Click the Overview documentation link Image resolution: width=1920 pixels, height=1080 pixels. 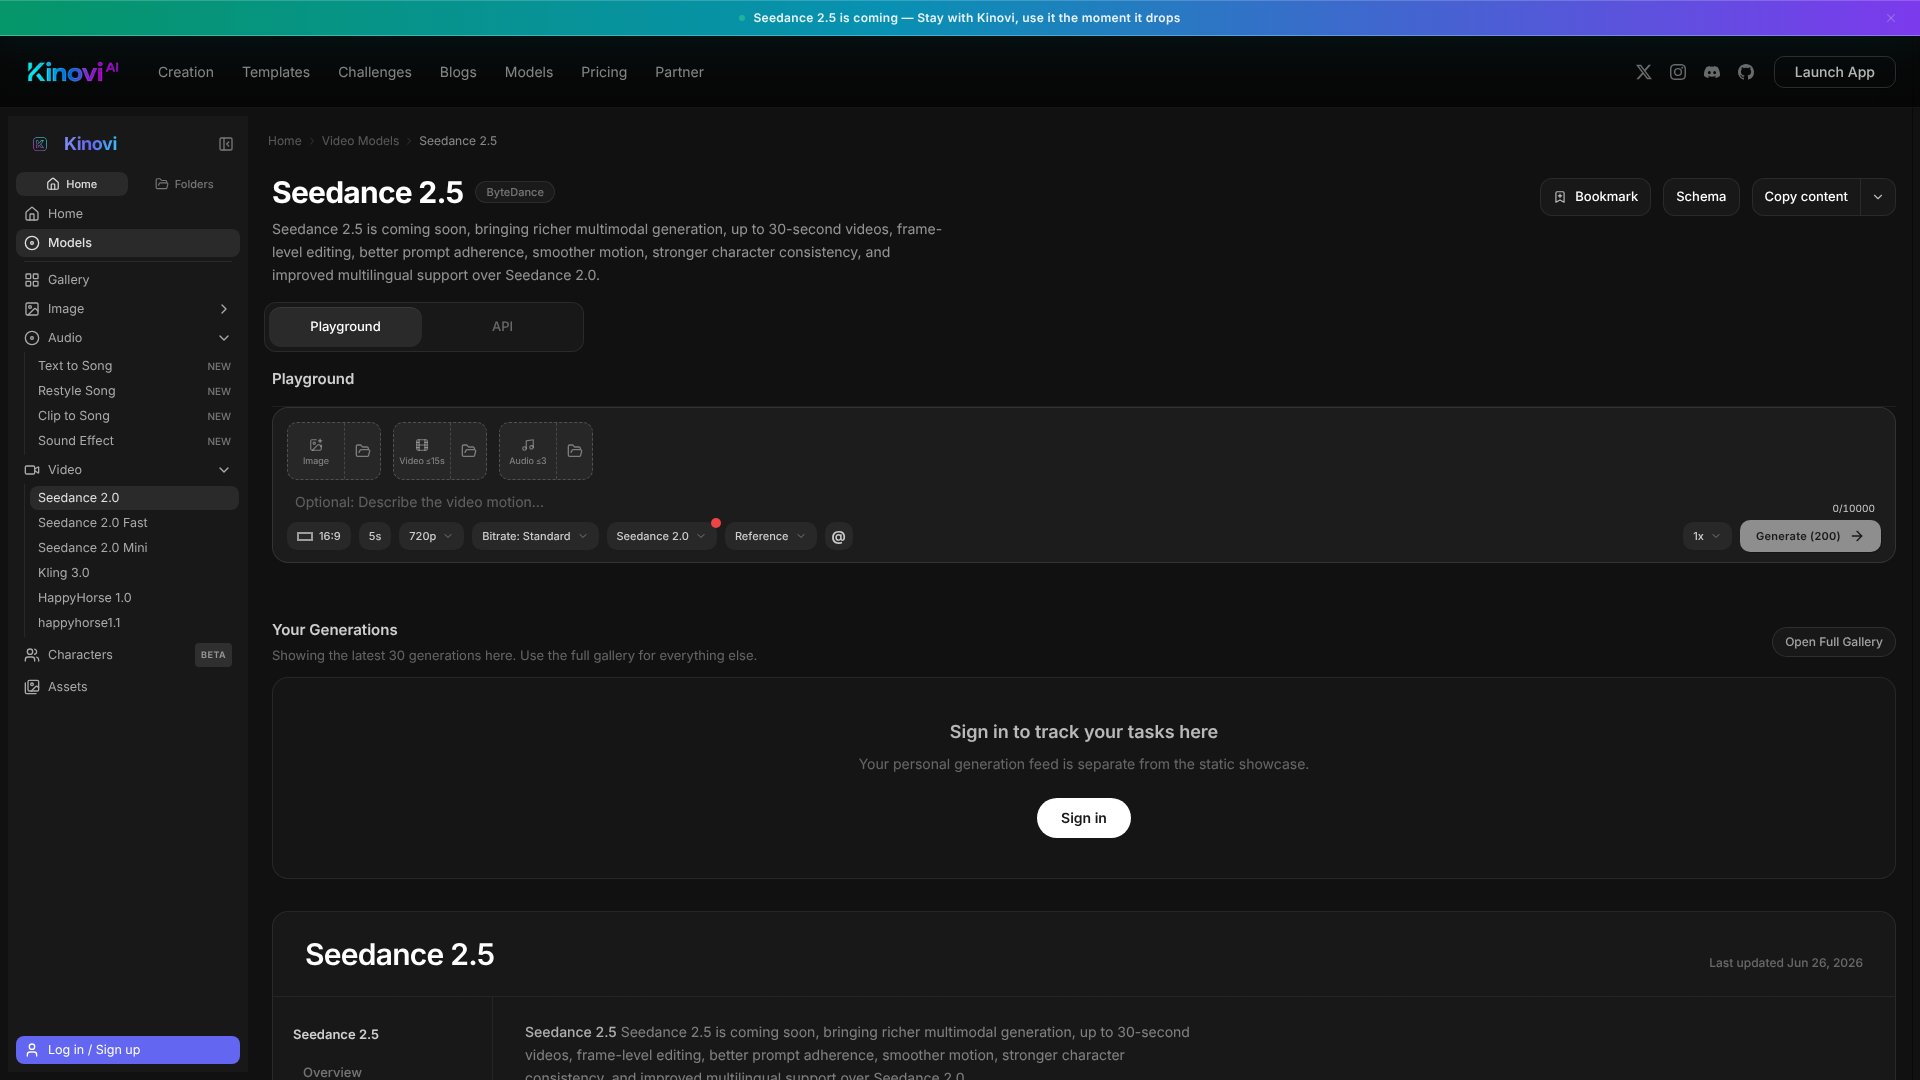332,1072
